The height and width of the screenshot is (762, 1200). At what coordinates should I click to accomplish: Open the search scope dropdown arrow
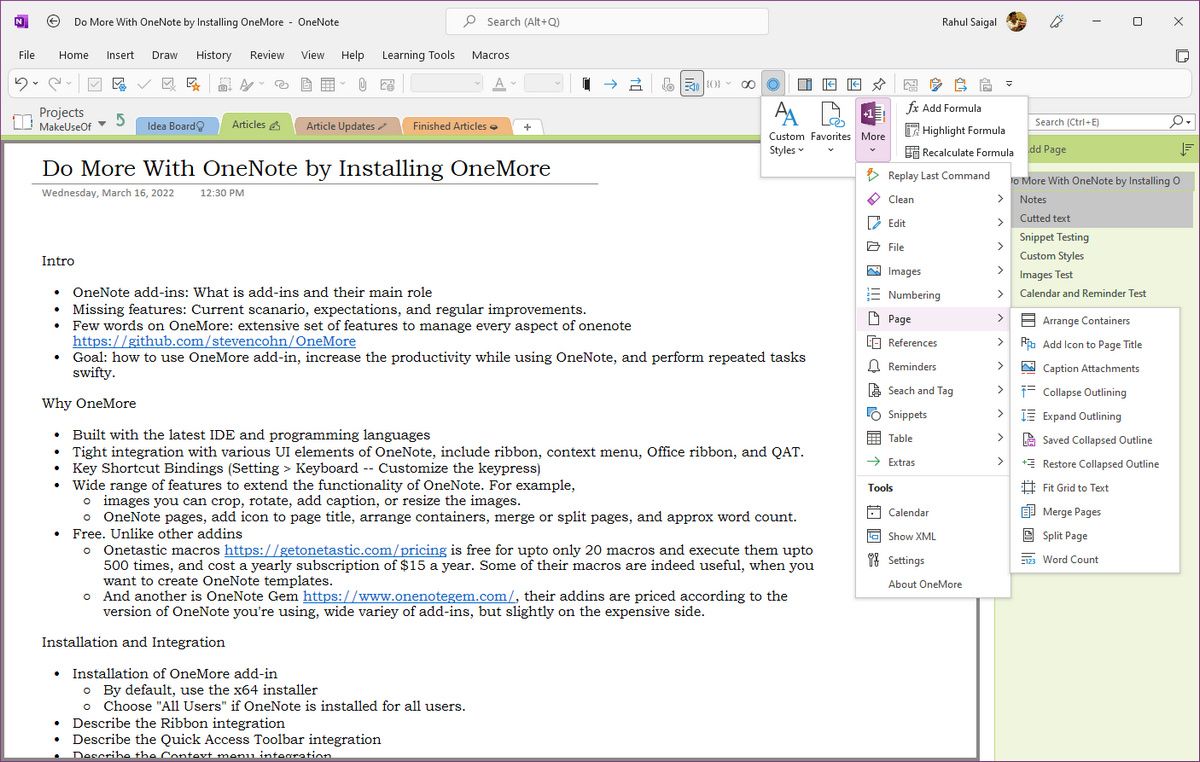(1188, 122)
